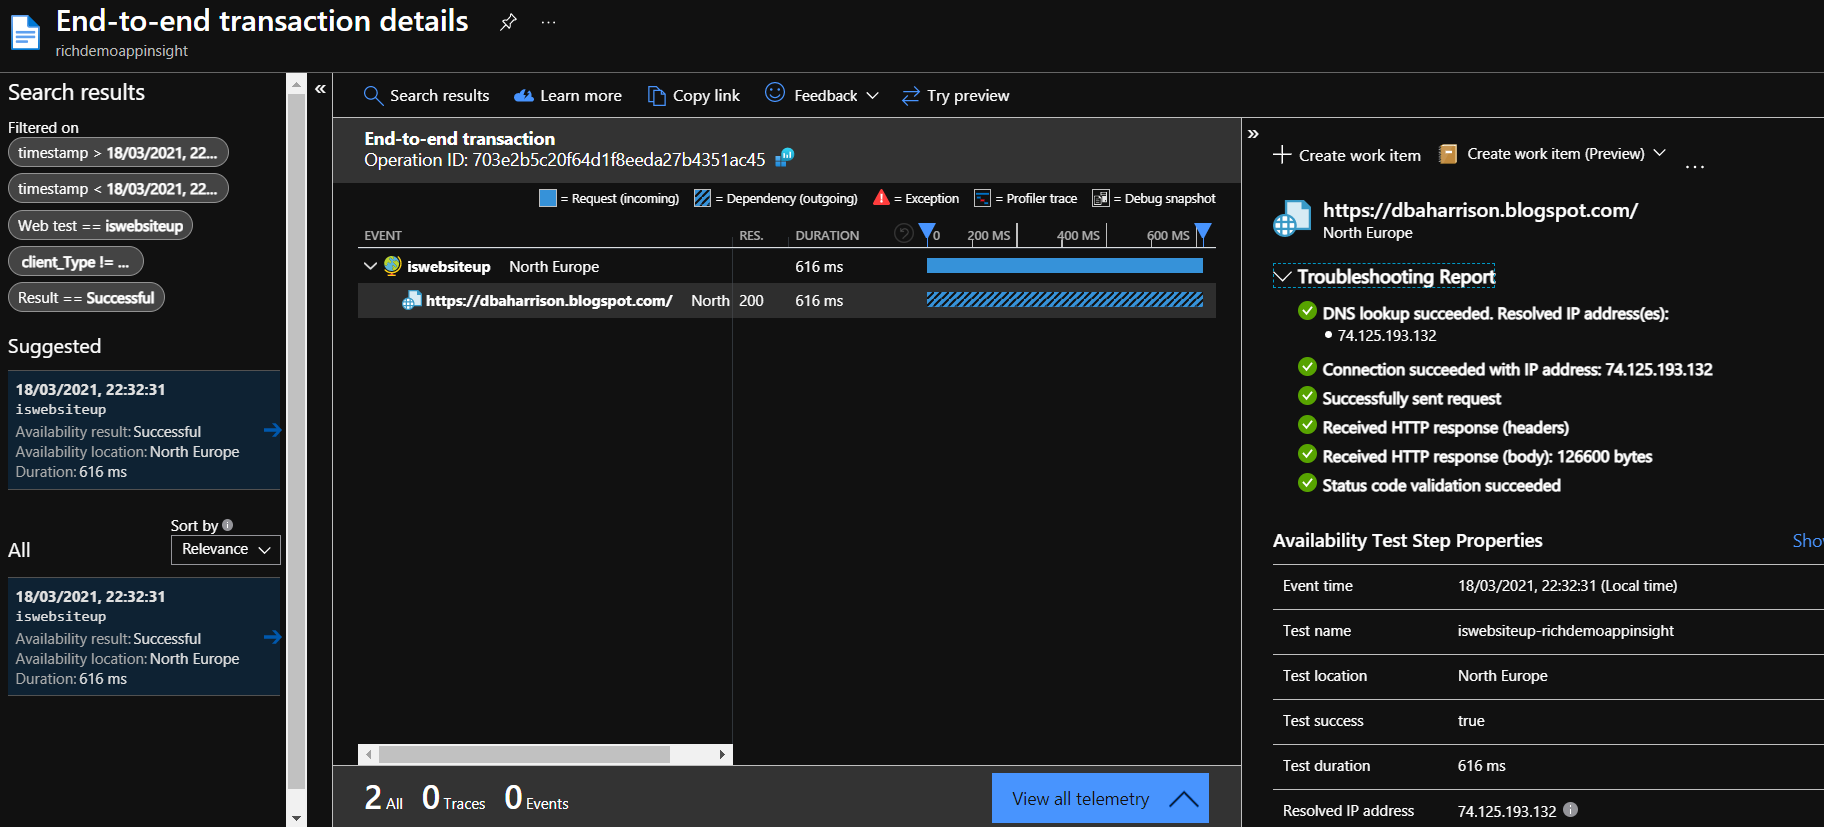Click the solid blue request duration bar
This screenshot has width=1824, height=827.
tap(1064, 266)
